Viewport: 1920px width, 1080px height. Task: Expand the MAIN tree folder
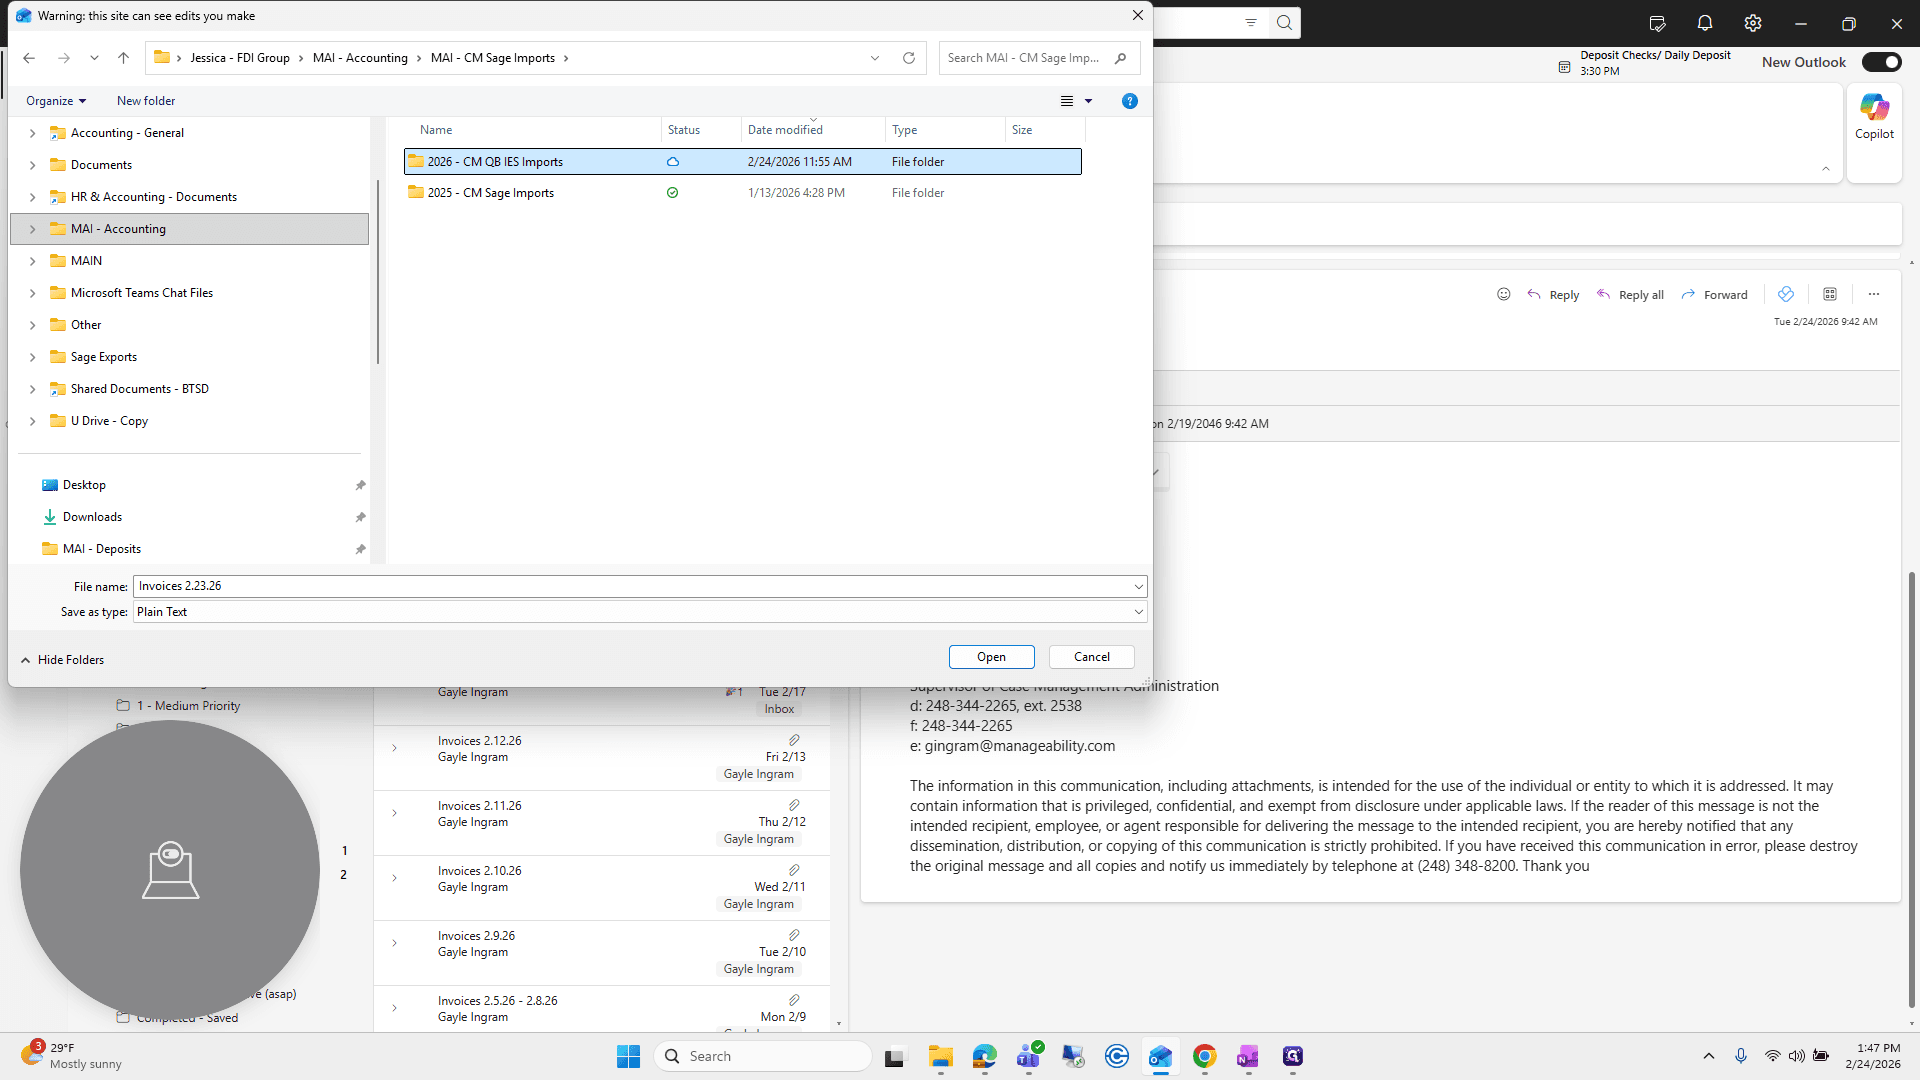pyautogui.click(x=32, y=261)
